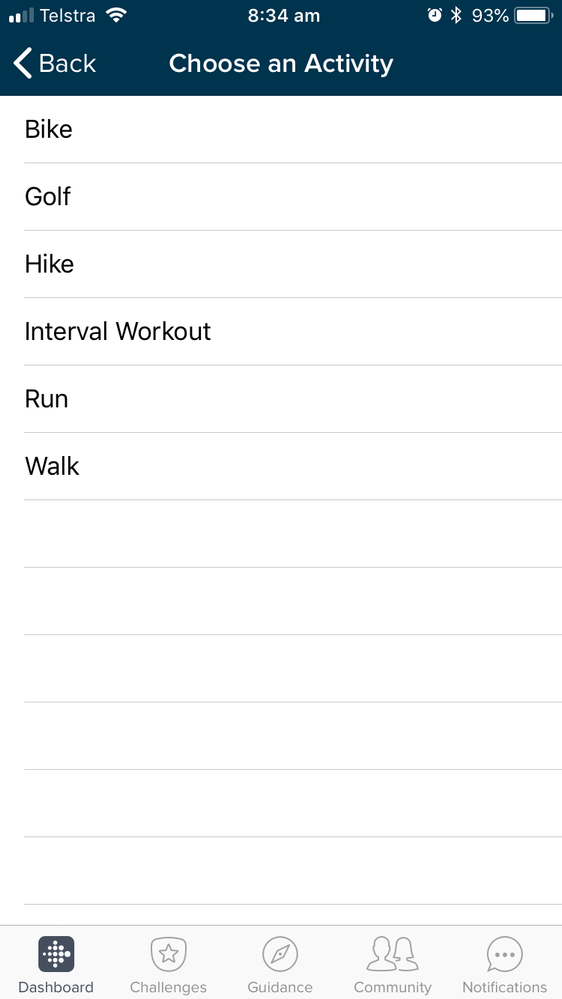Select the Hike activity

[293, 264]
